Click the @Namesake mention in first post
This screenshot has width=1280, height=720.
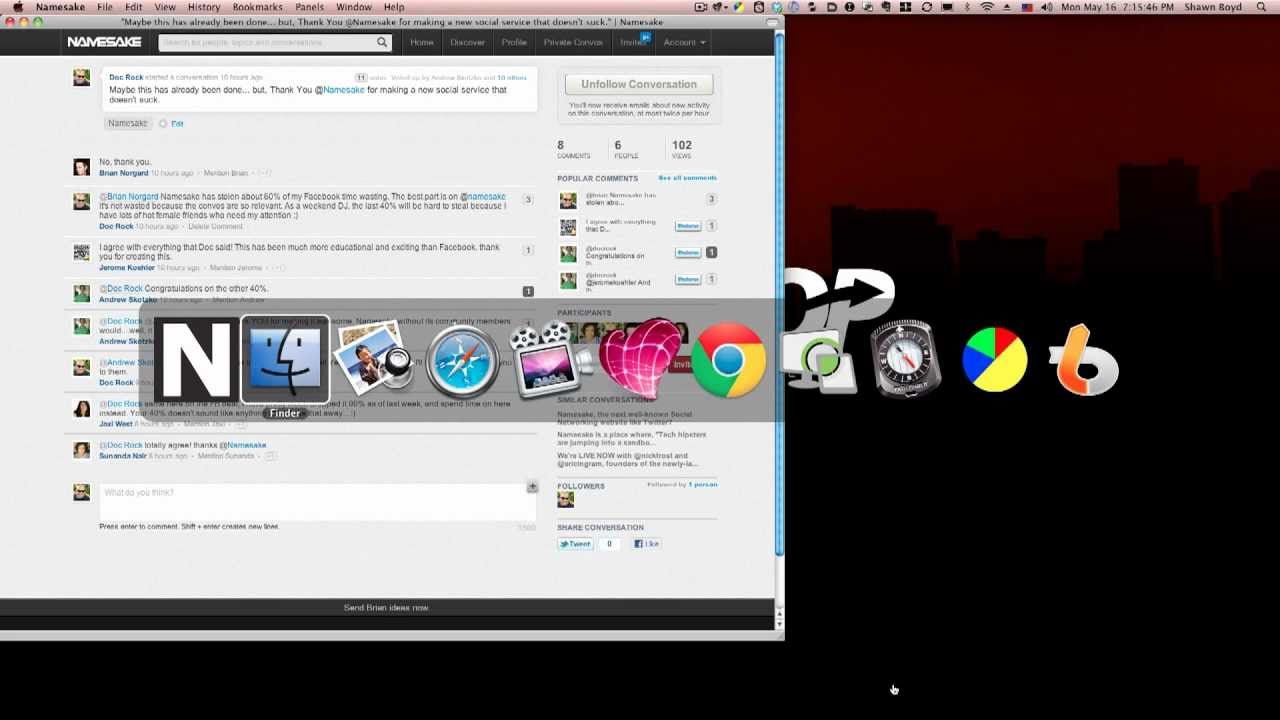(340, 90)
